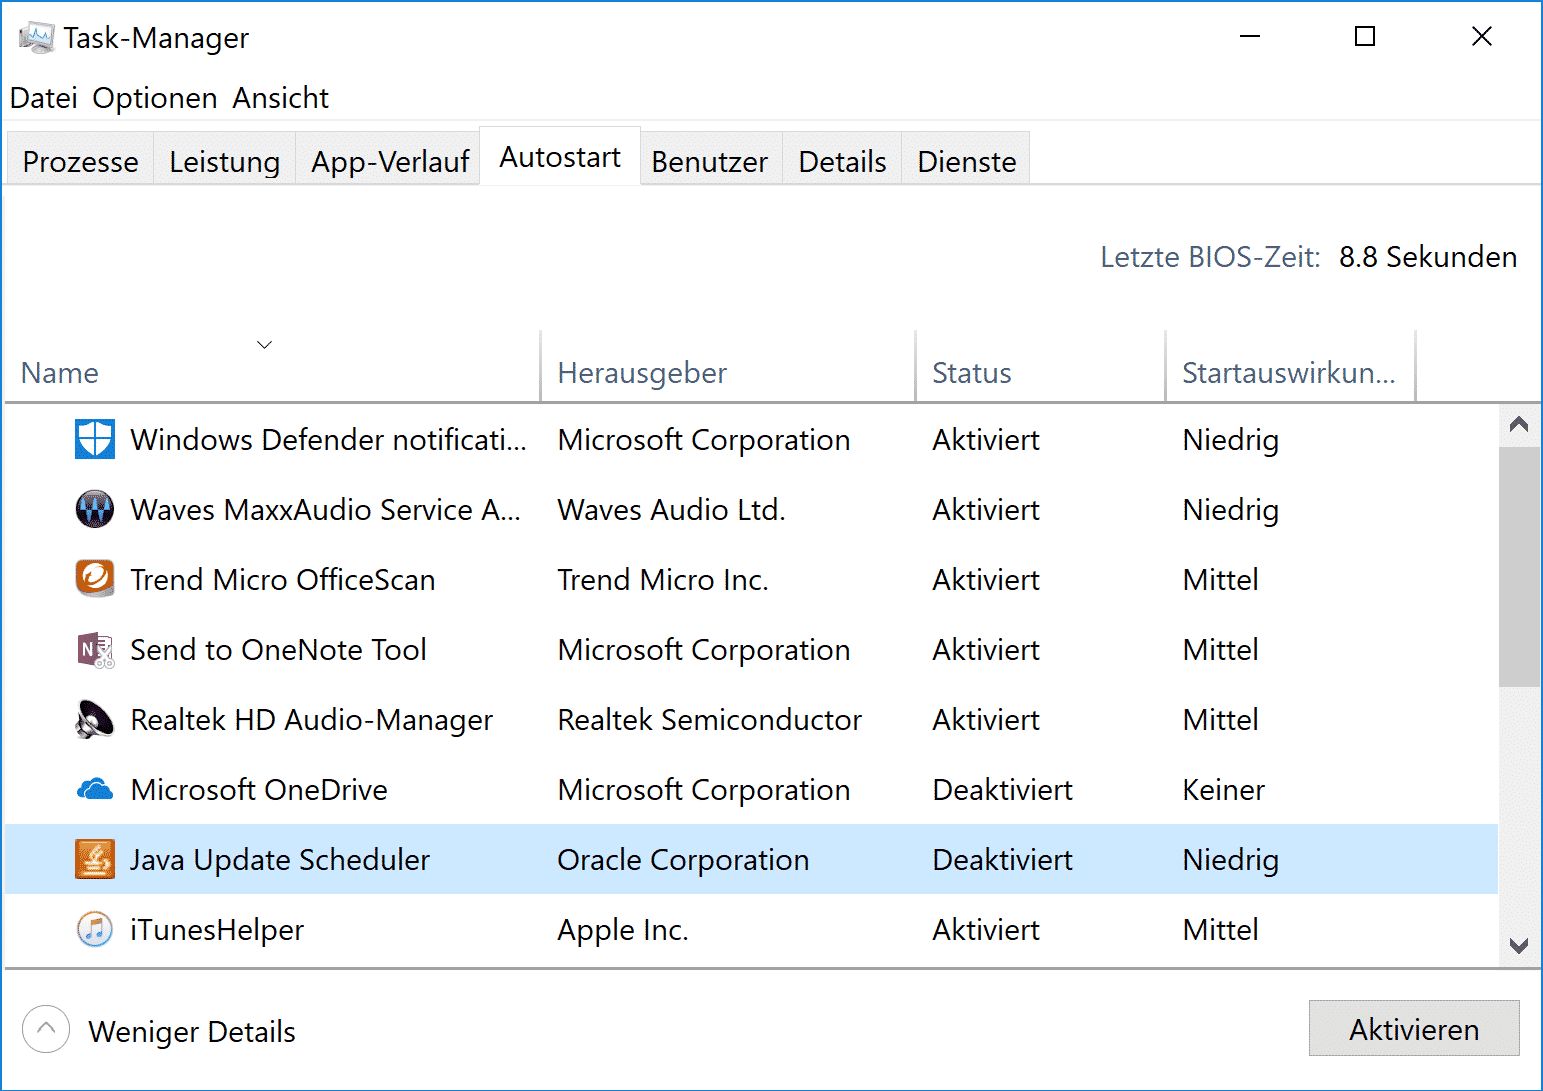1543x1091 pixels.
Task: Collapse view with Weniger Details arrow
Action: pos(46,1030)
